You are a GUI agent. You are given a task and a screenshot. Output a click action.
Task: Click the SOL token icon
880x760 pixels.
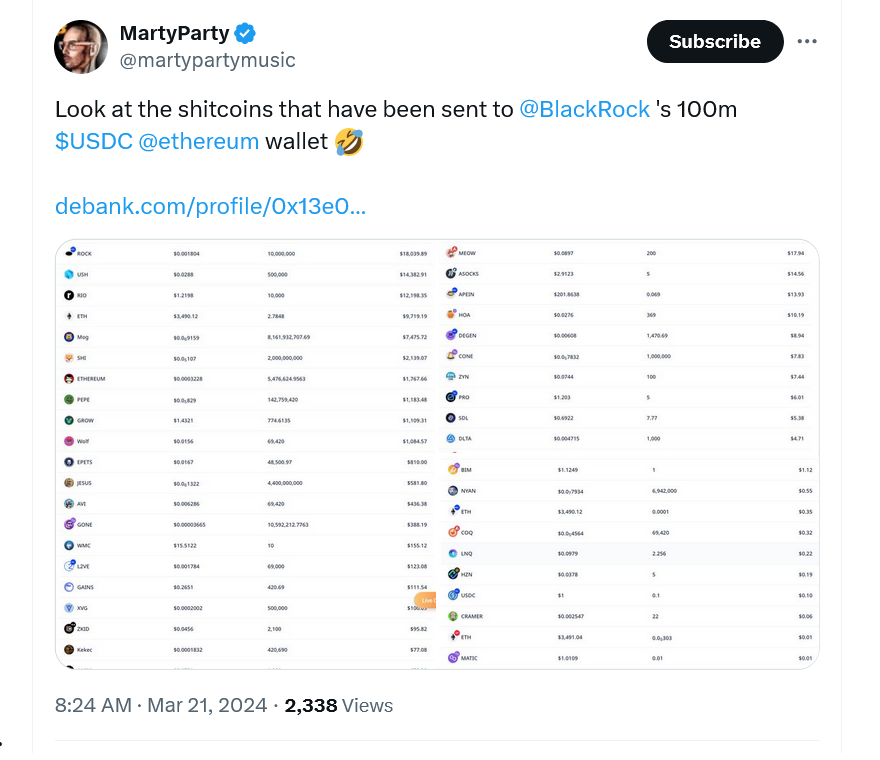pyautogui.click(x=451, y=418)
